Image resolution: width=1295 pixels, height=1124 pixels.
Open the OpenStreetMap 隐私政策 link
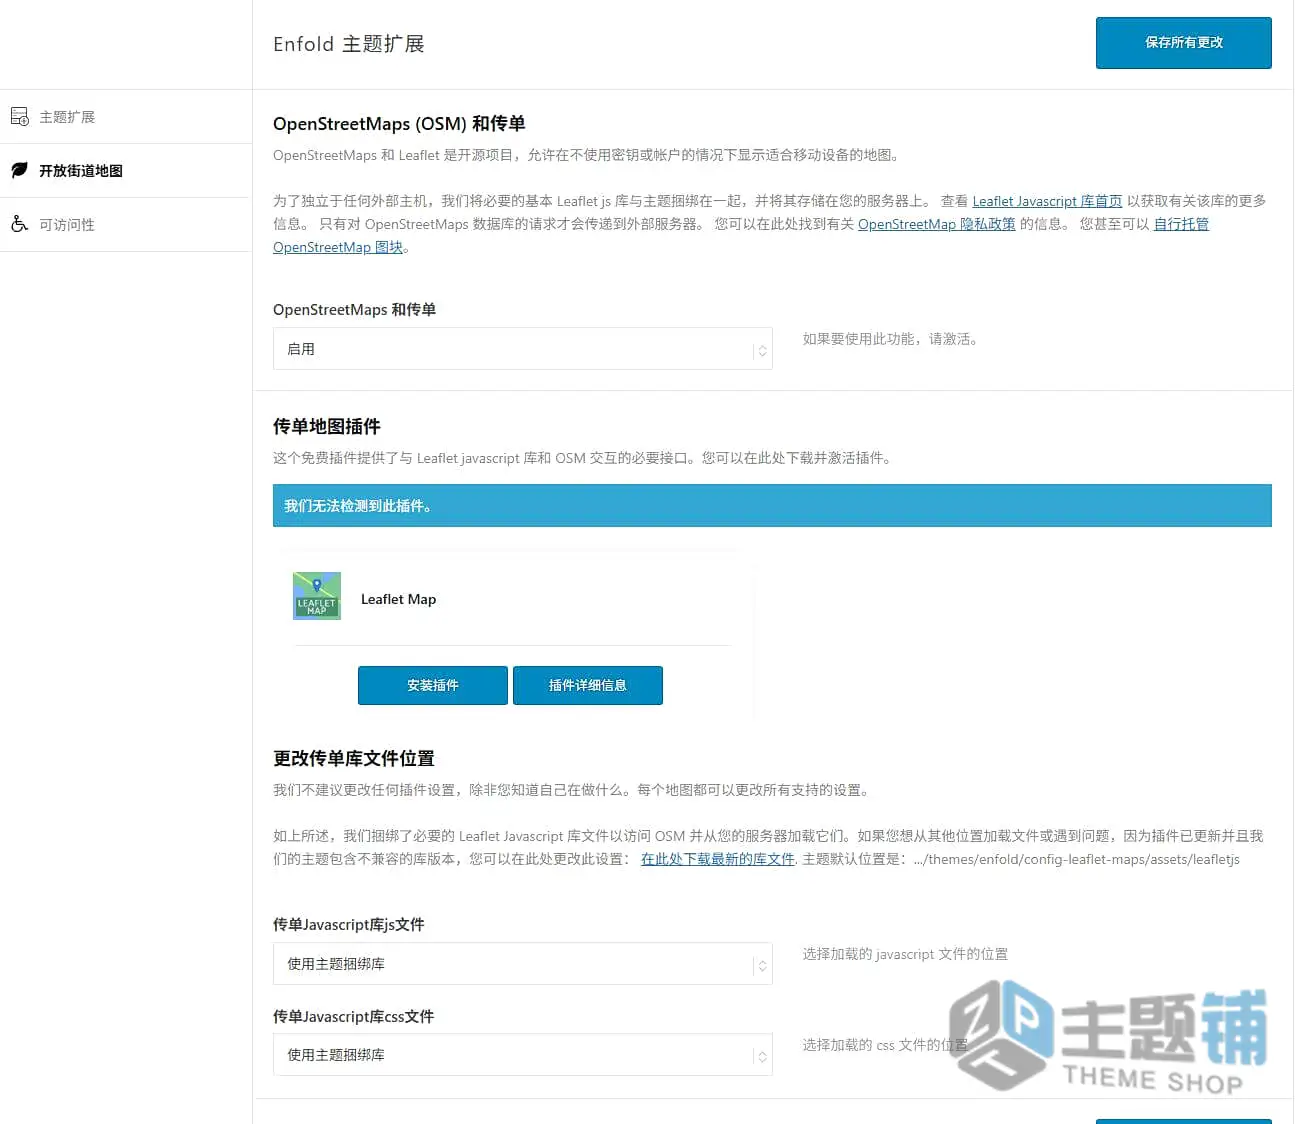pos(936,224)
